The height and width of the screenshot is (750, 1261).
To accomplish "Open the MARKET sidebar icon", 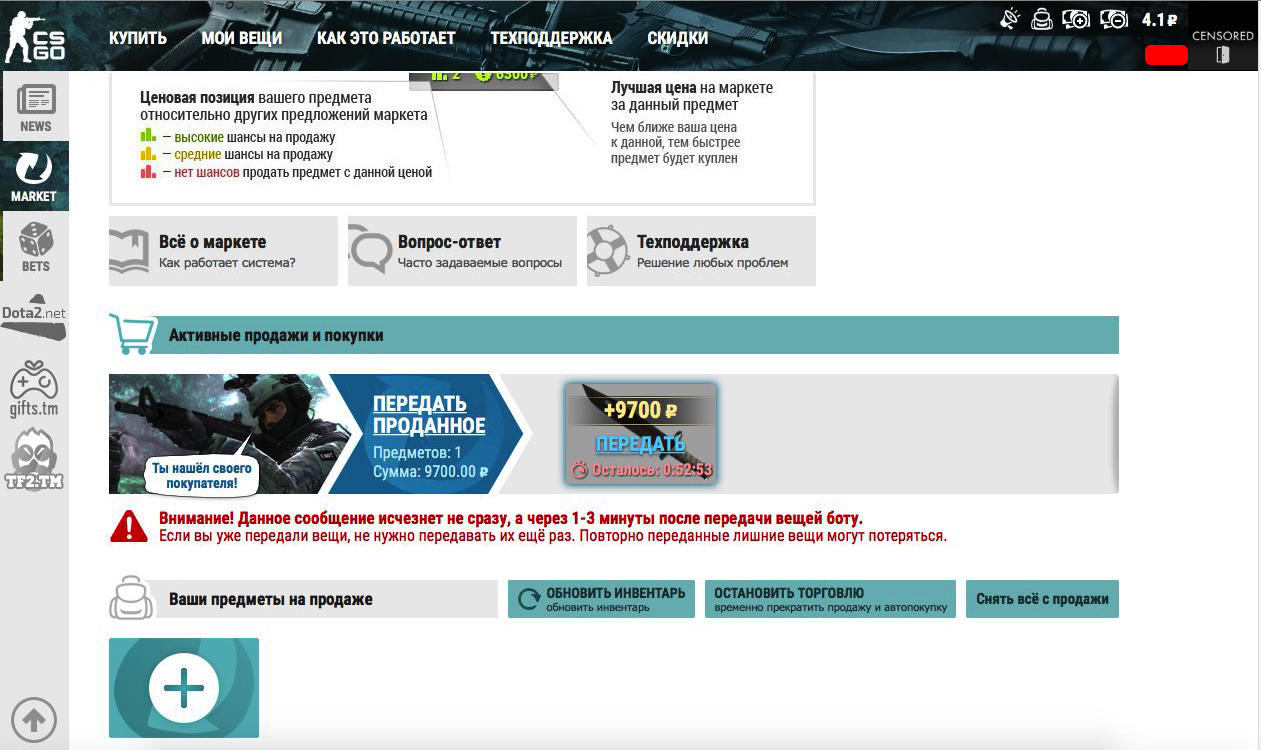I will tap(35, 176).
